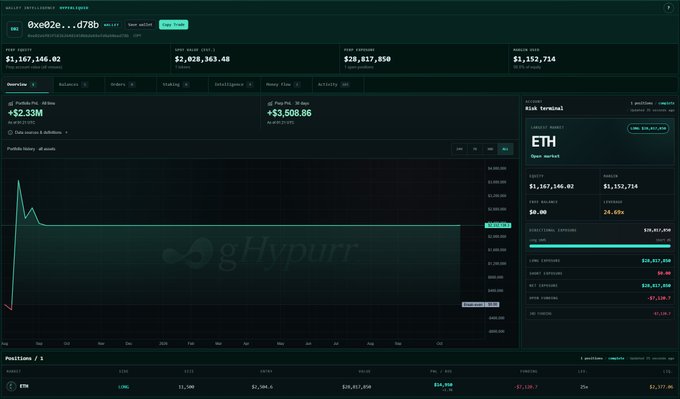Select the 7D chart range

[475, 149]
